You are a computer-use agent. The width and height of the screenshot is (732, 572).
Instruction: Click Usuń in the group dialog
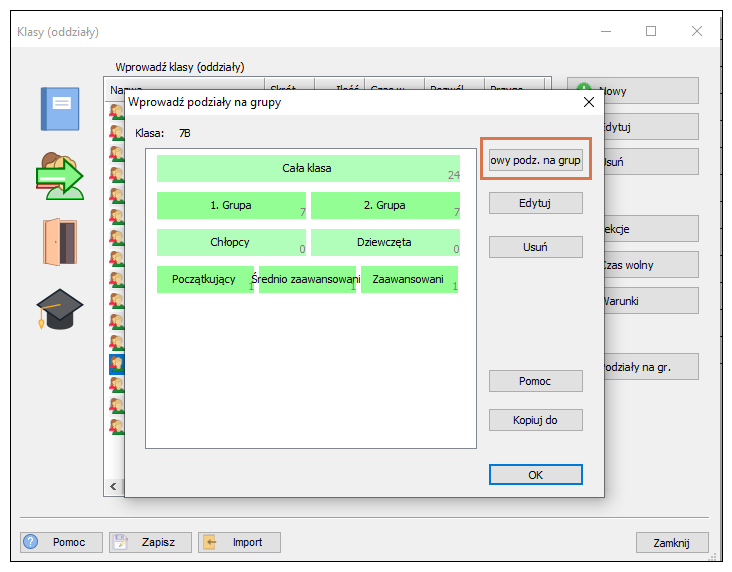[535, 247]
